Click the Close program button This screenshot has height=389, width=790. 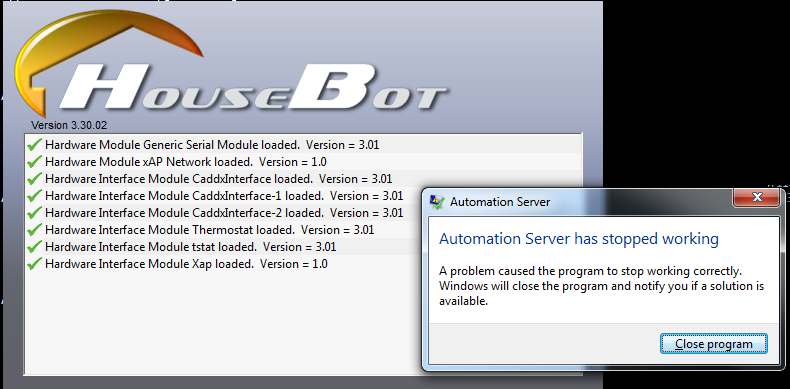click(x=714, y=344)
